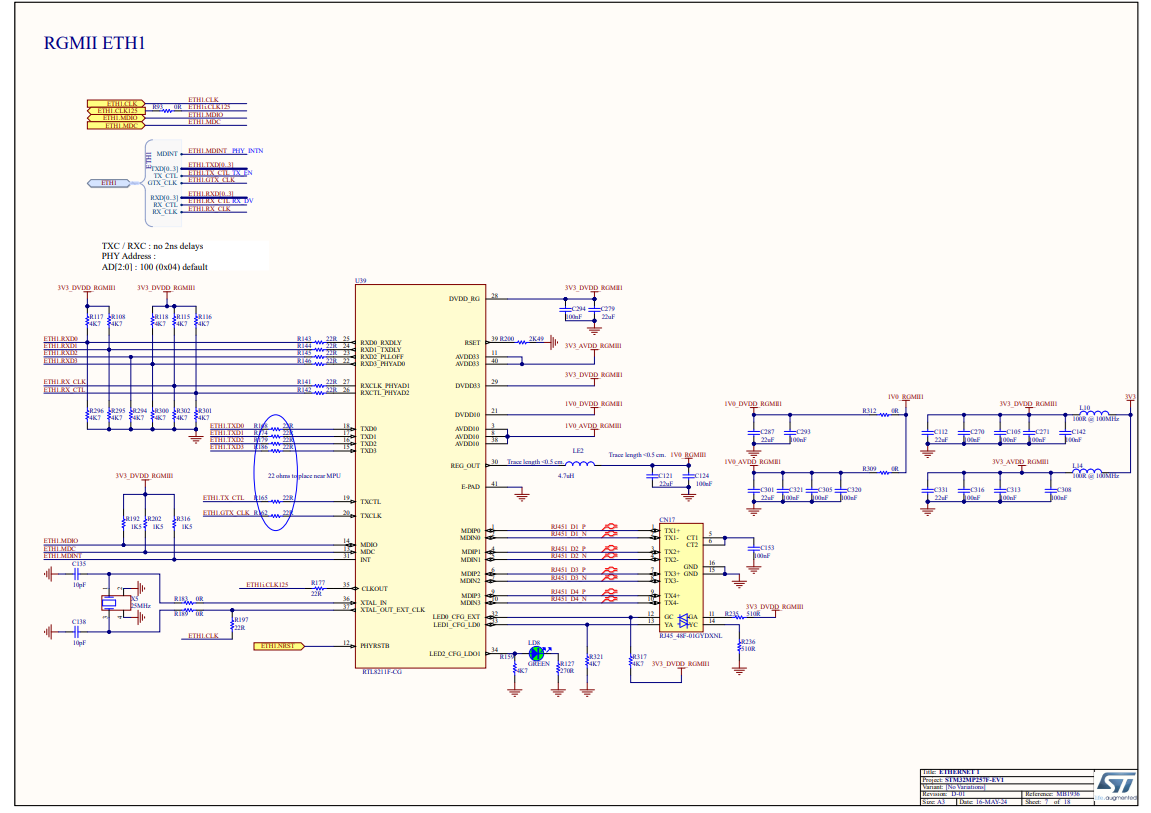Select the green LED symbol LD8
Viewport: 1151px width, 813px height.
pos(537,653)
